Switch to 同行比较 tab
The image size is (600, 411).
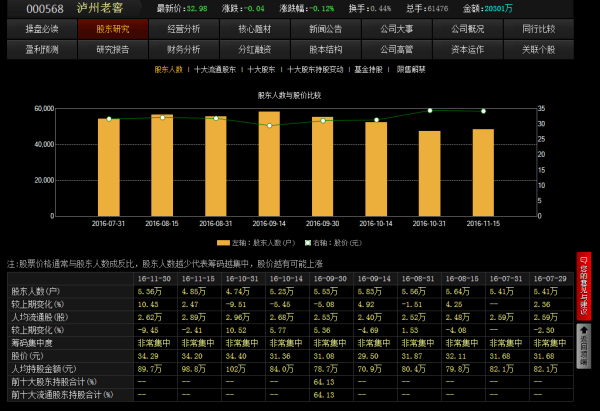point(539,29)
